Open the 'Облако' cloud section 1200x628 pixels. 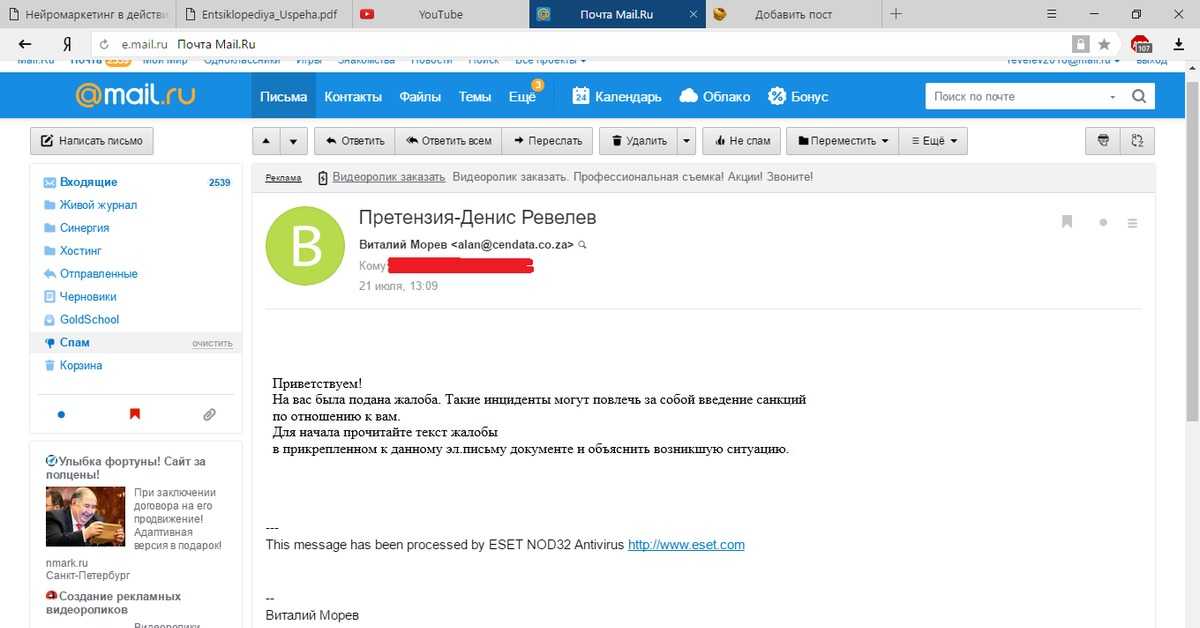pyautogui.click(x=714, y=97)
